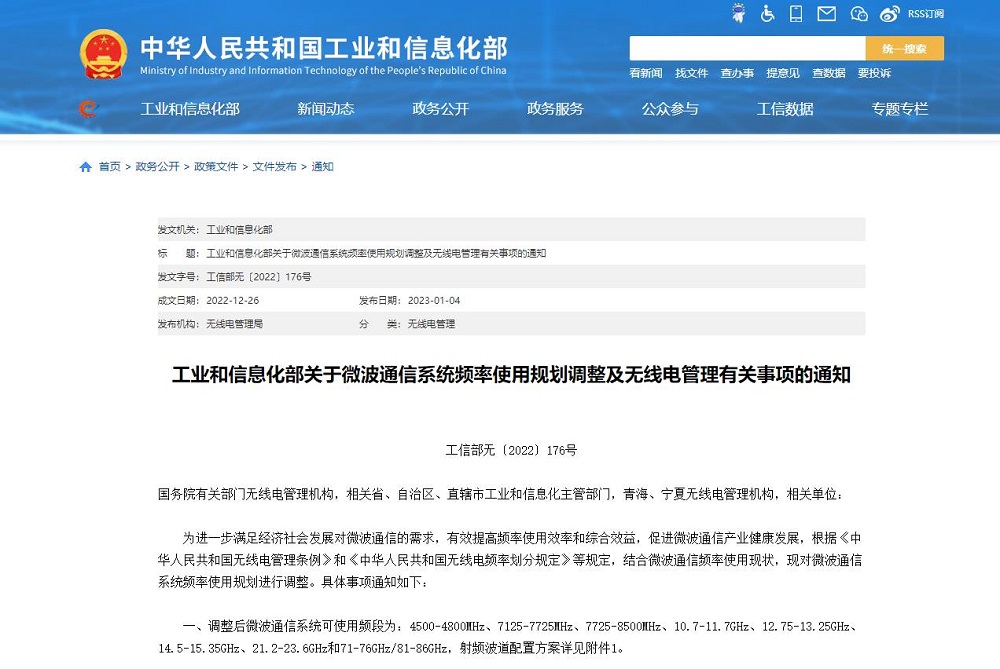Open the WeChat icon in header
1000x669 pixels.
pyautogui.click(x=858, y=14)
